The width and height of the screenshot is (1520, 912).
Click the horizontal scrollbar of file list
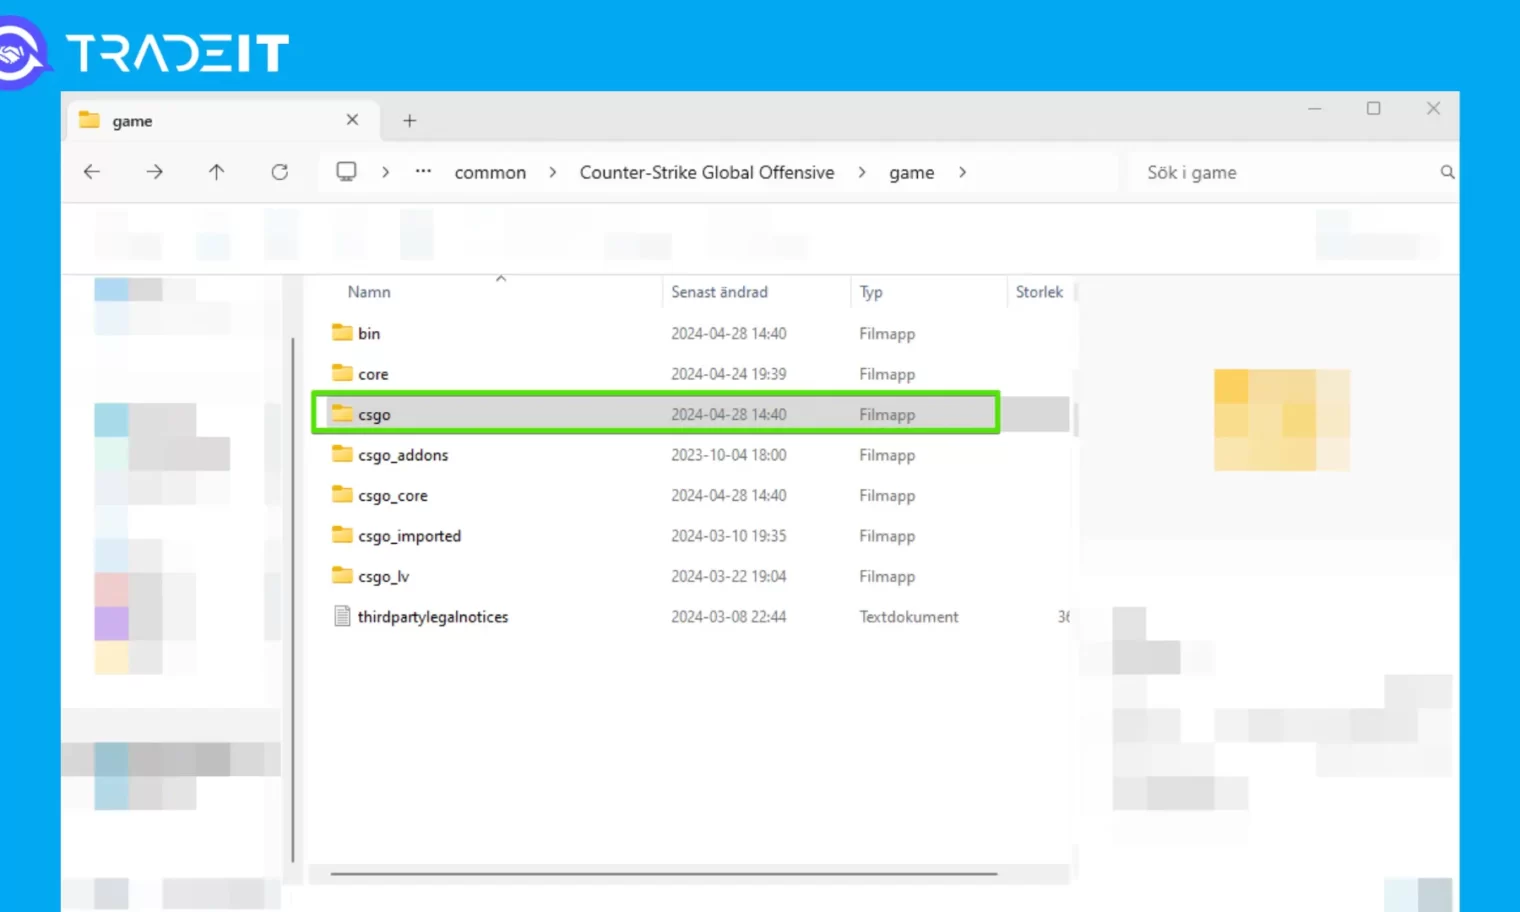tap(663, 874)
